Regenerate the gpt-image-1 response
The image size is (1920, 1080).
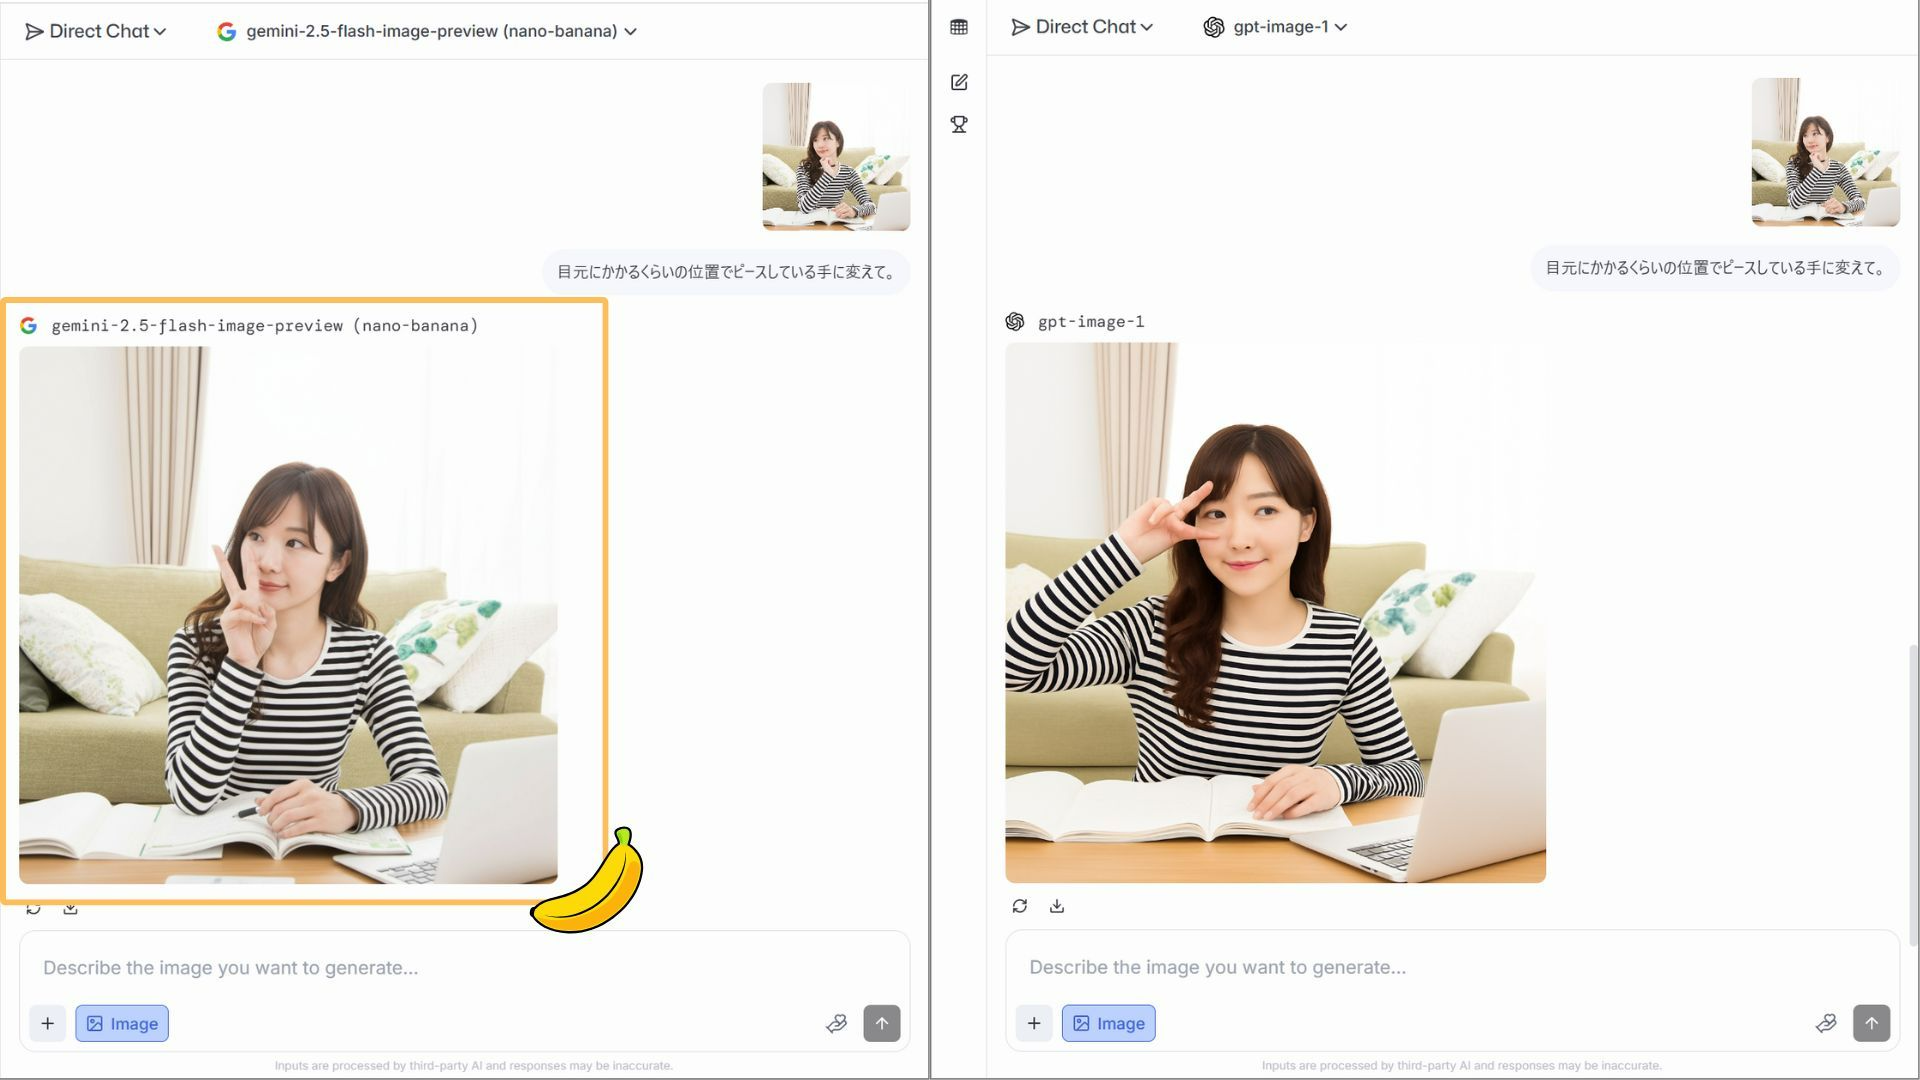coord(1019,906)
